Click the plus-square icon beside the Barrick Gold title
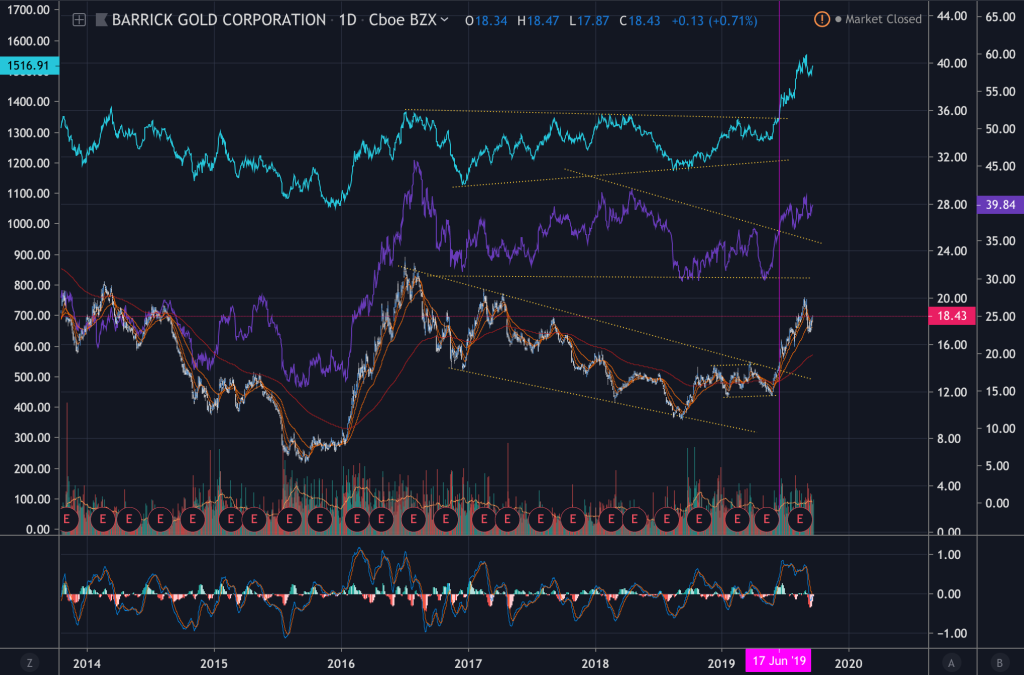This screenshot has width=1024, height=675. 79,20
